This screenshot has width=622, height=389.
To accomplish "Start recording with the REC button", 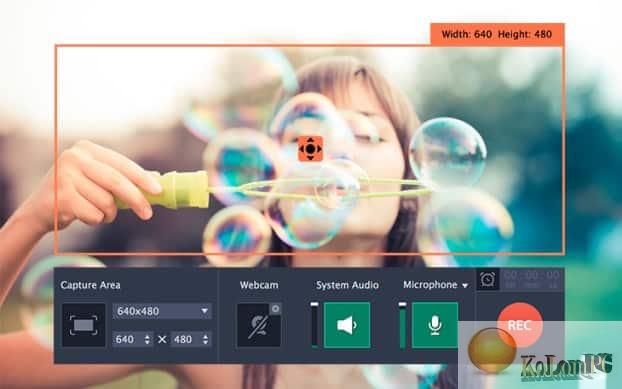I will pyautogui.click(x=520, y=325).
